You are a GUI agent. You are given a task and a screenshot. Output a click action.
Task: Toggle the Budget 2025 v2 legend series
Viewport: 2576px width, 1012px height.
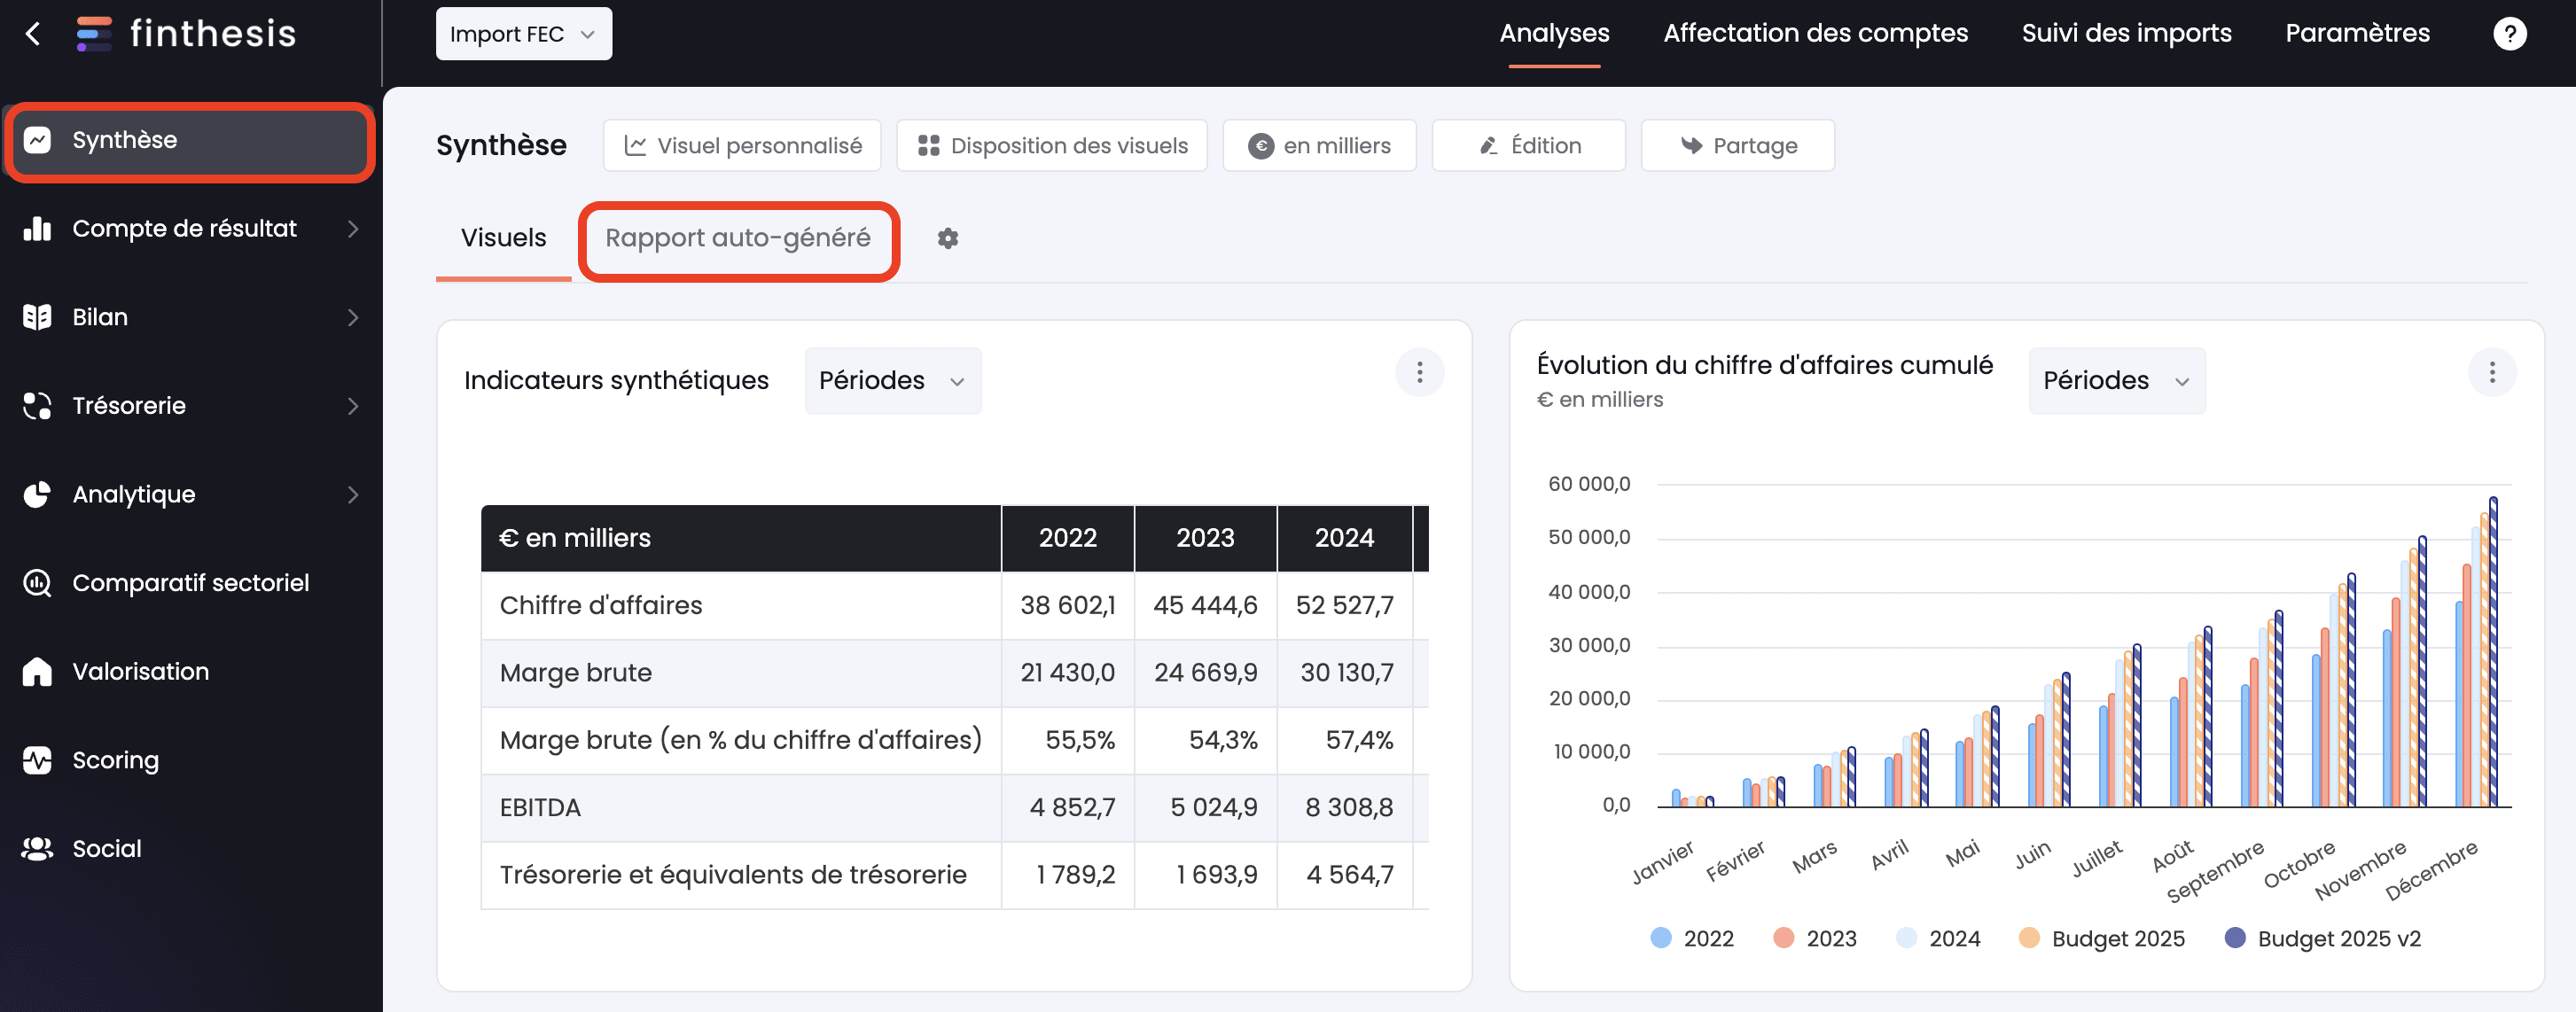pos(2323,938)
